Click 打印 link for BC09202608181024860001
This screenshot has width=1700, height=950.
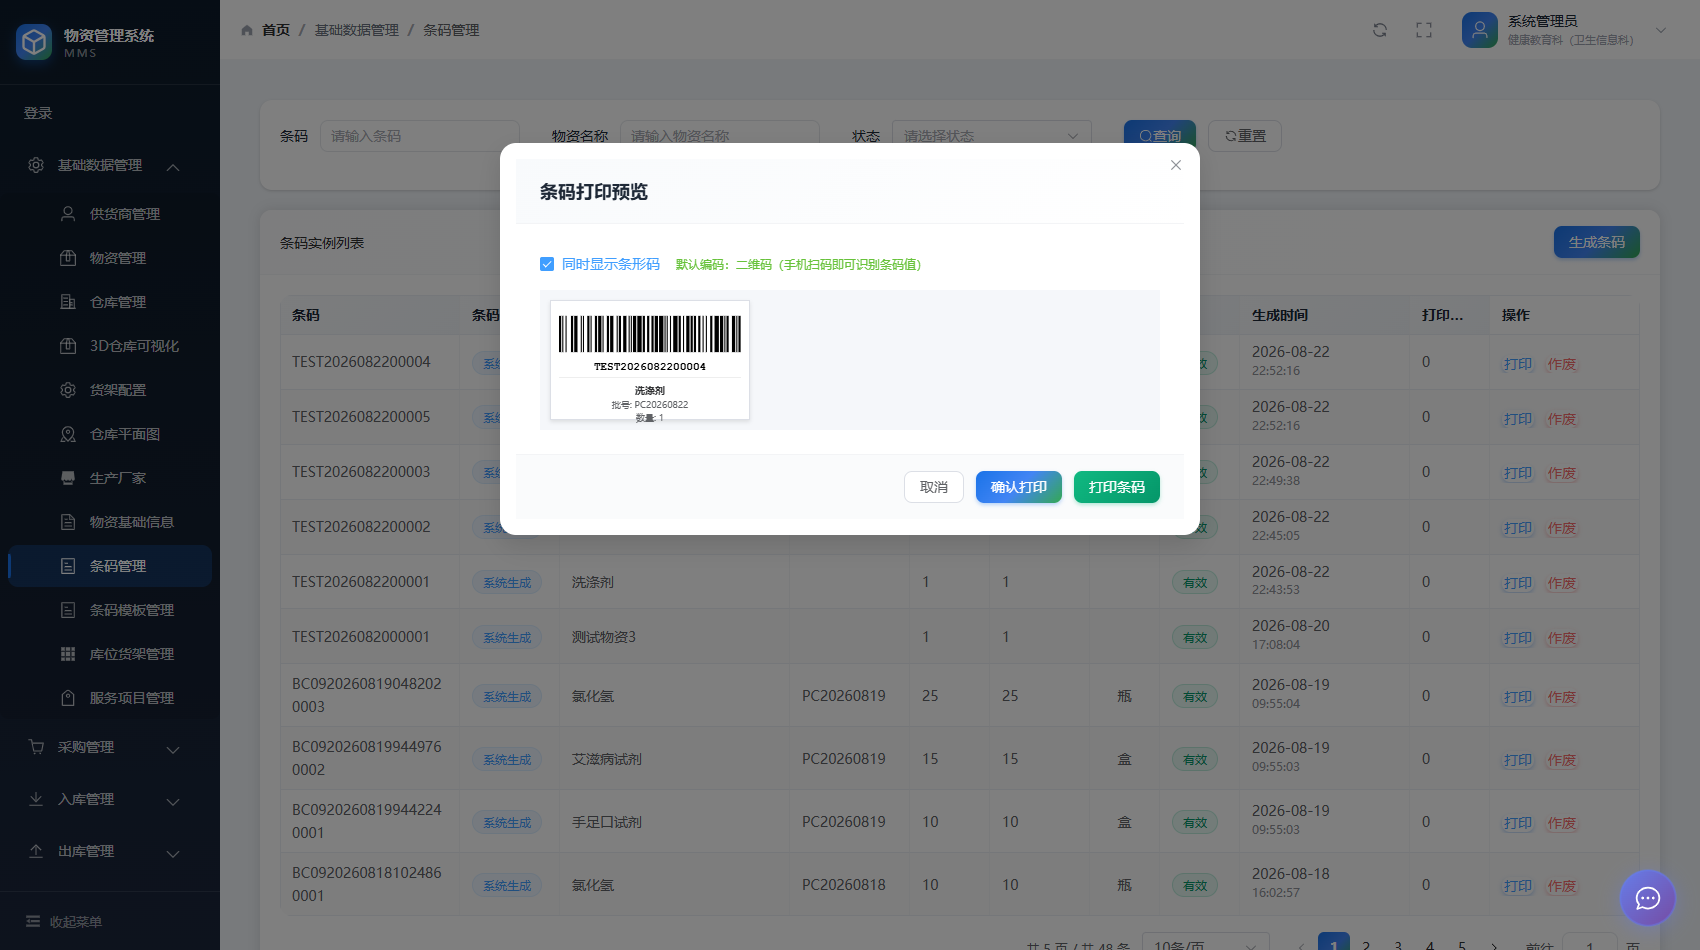coord(1518,886)
